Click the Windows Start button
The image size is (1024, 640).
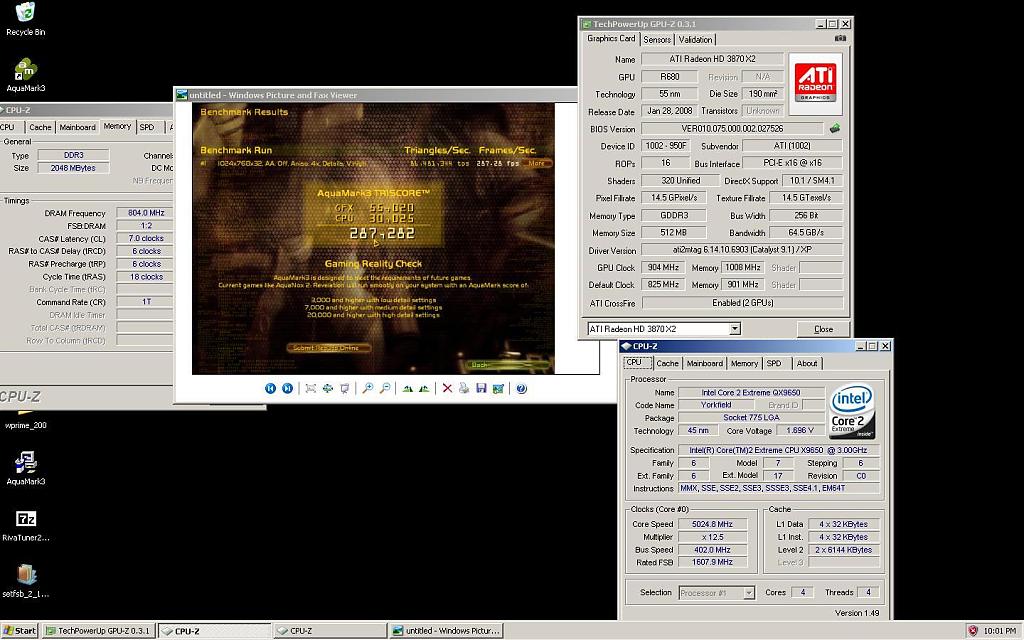coord(19,631)
